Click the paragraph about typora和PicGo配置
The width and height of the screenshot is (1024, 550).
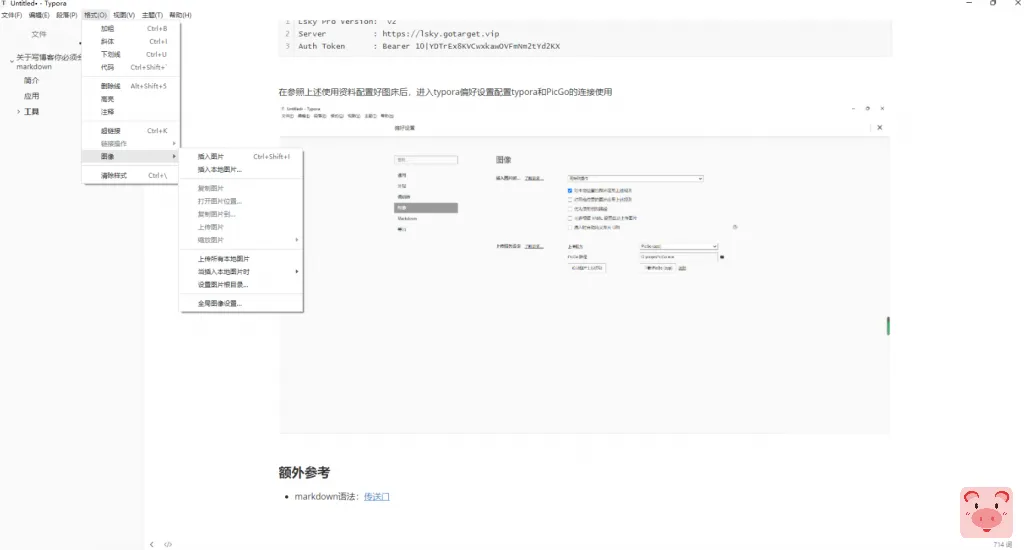click(x=445, y=92)
